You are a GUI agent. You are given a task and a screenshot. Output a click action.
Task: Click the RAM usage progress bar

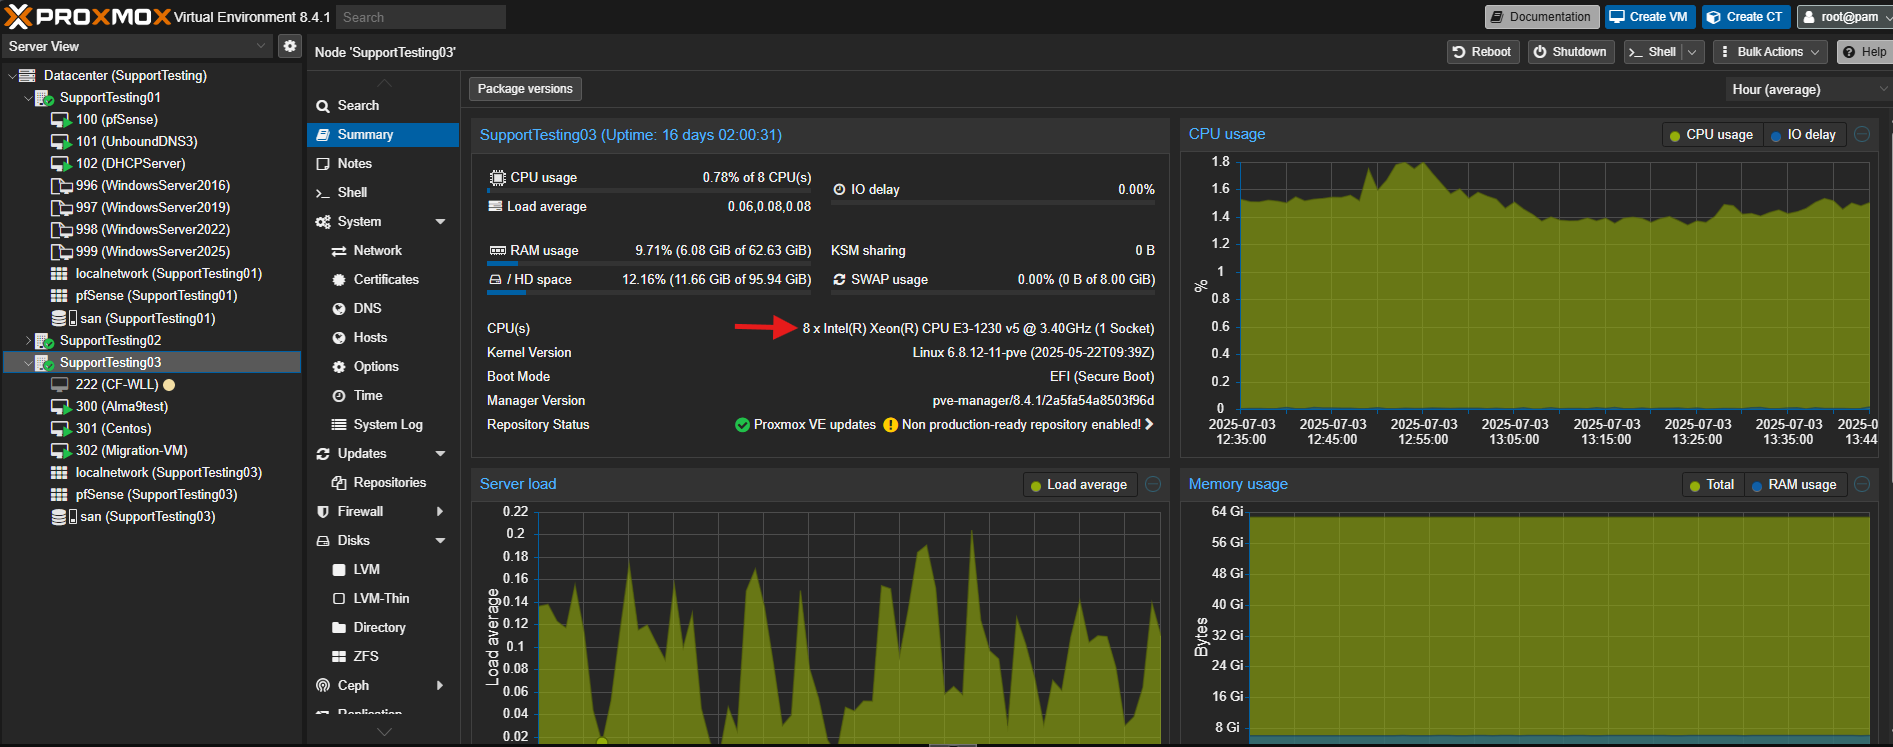pos(649,264)
